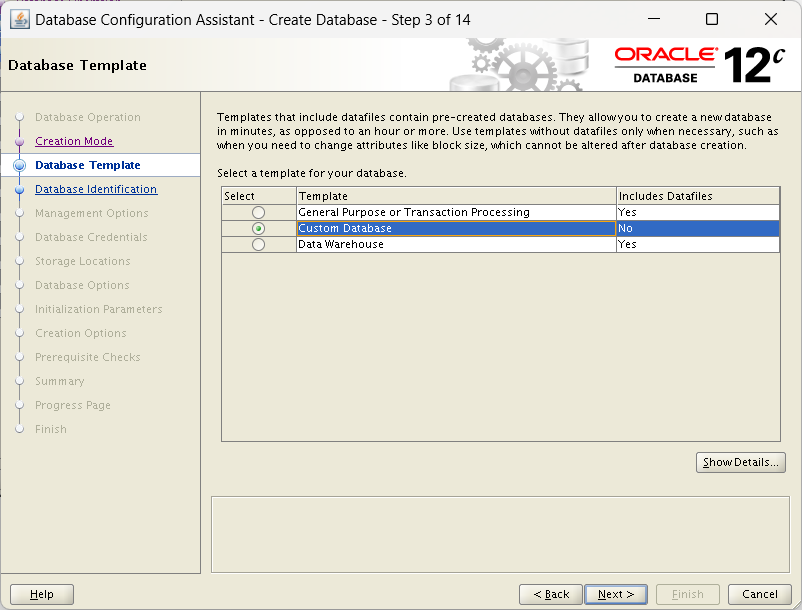Click the Select column header

259,196
